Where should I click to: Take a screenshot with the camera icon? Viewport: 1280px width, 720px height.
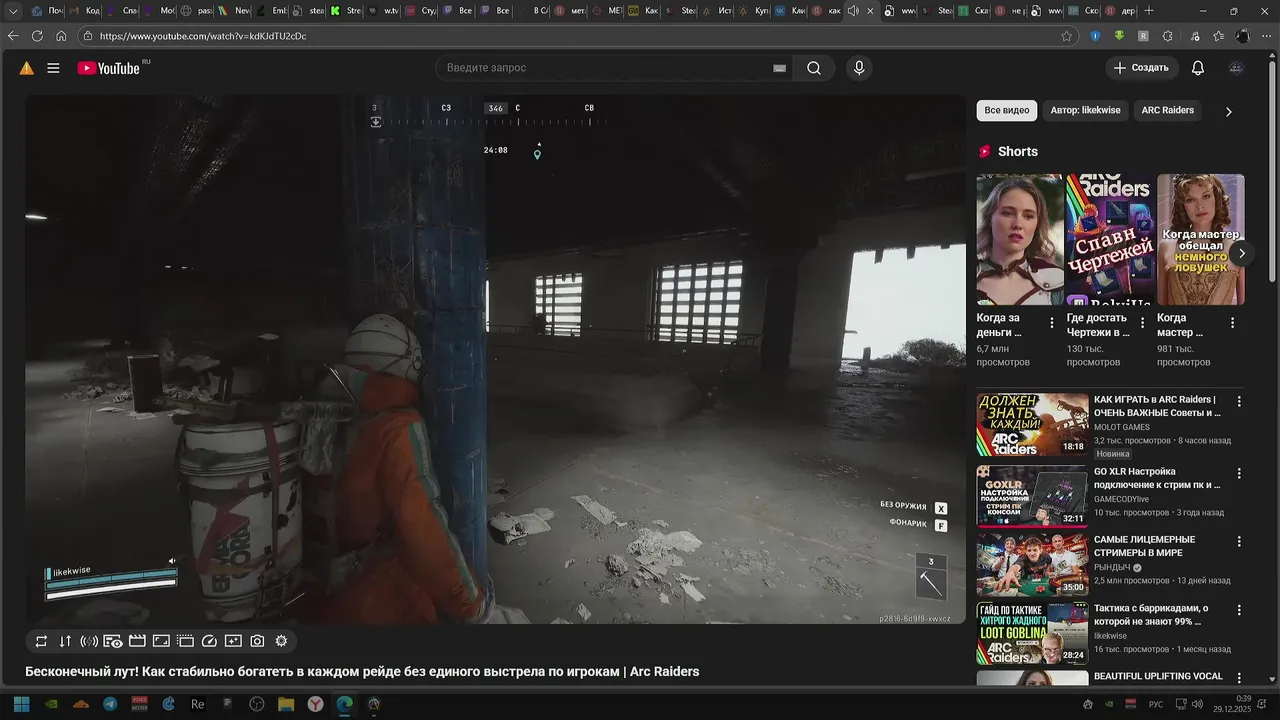[x=257, y=641]
